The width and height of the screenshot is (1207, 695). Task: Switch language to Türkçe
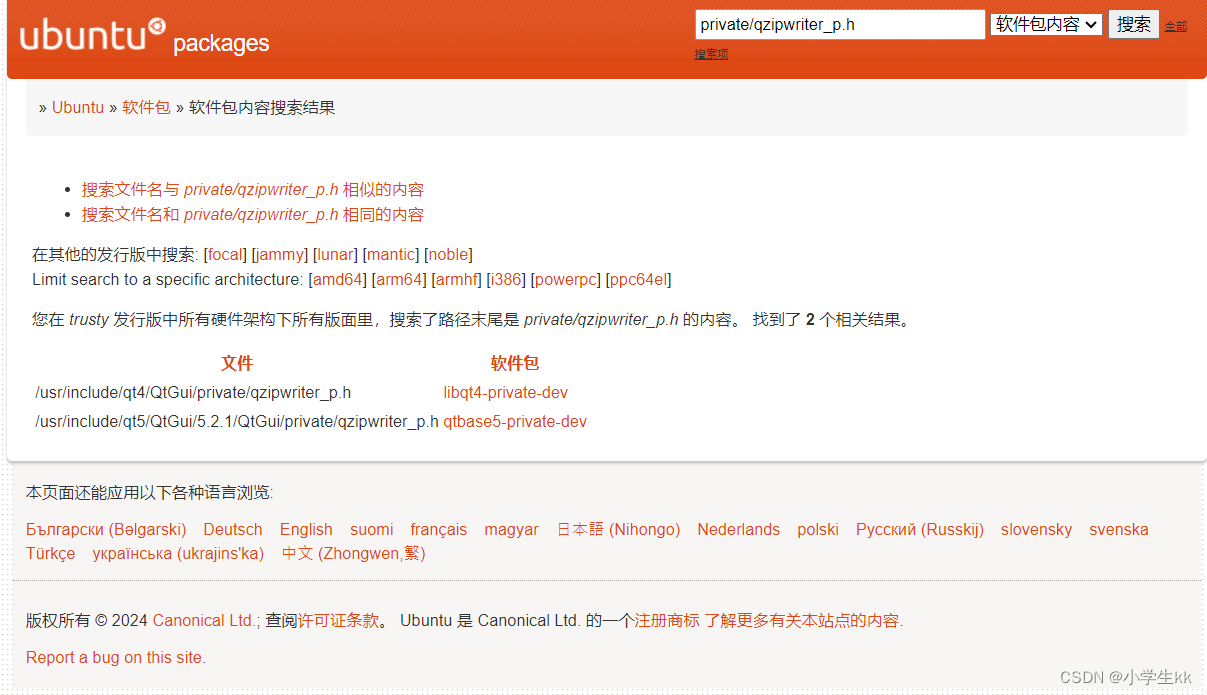point(51,554)
